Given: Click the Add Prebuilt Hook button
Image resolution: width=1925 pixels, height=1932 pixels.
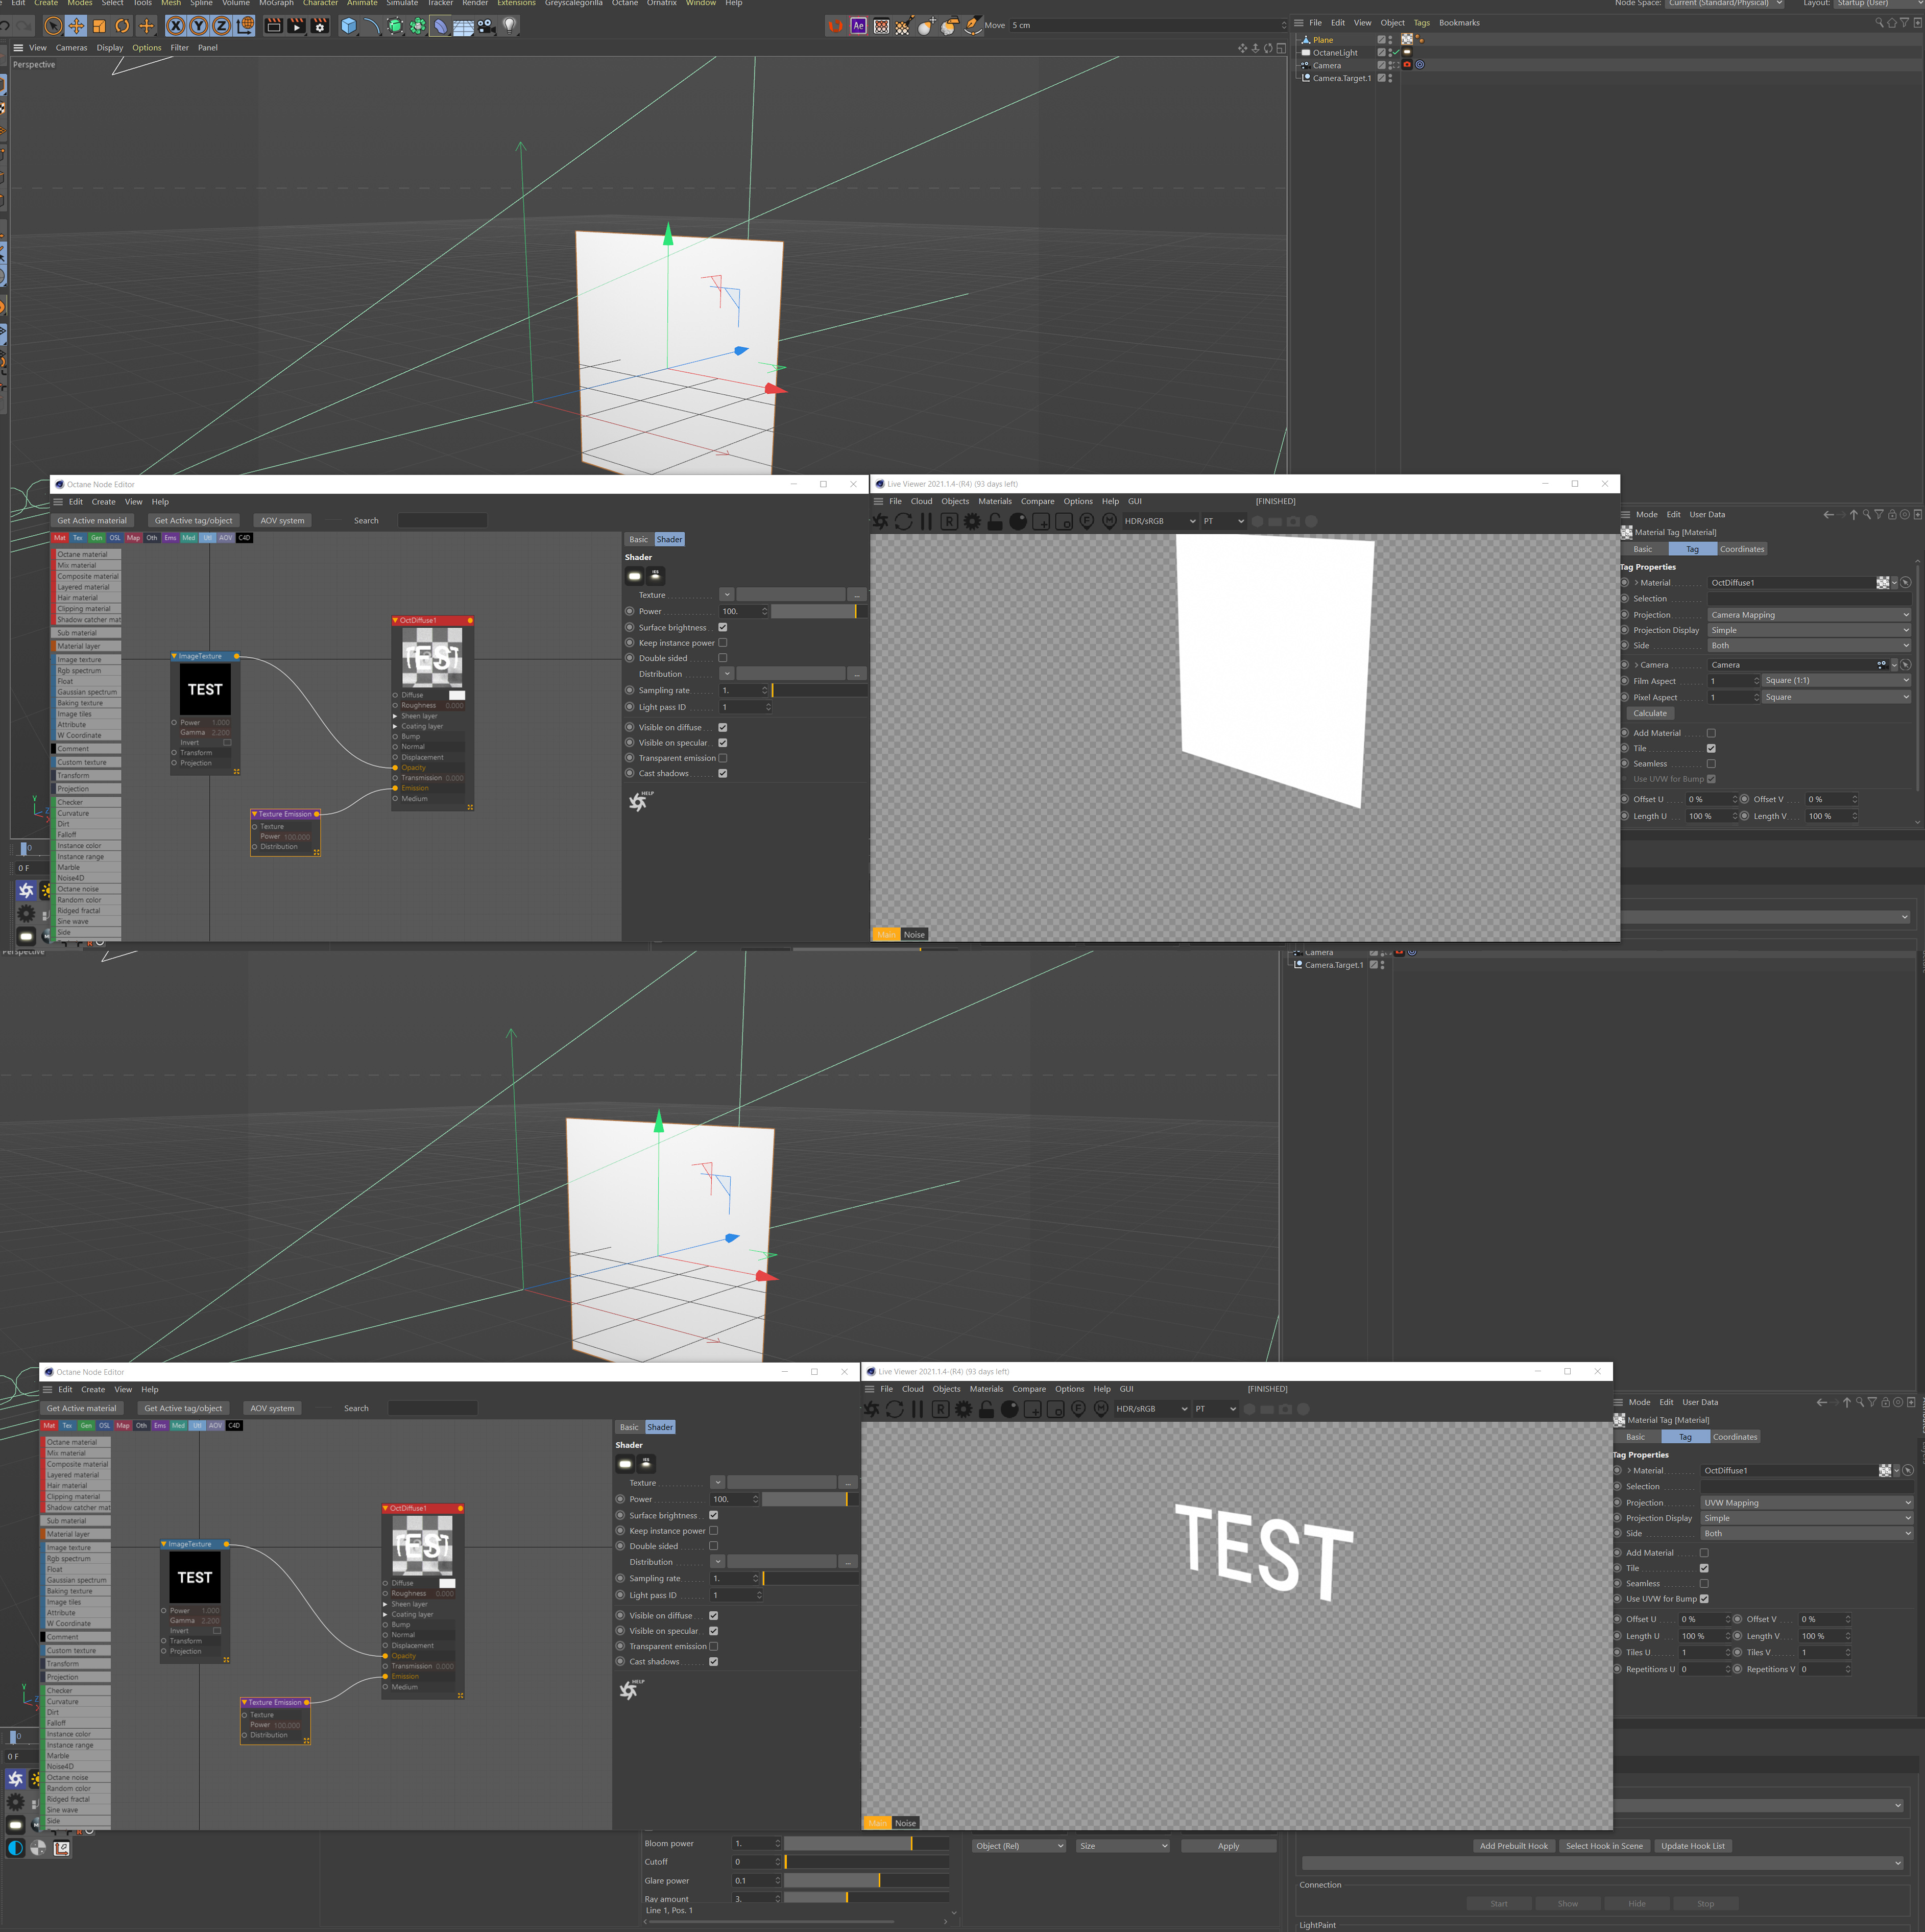Looking at the screenshot, I should click(1513, 1846).
